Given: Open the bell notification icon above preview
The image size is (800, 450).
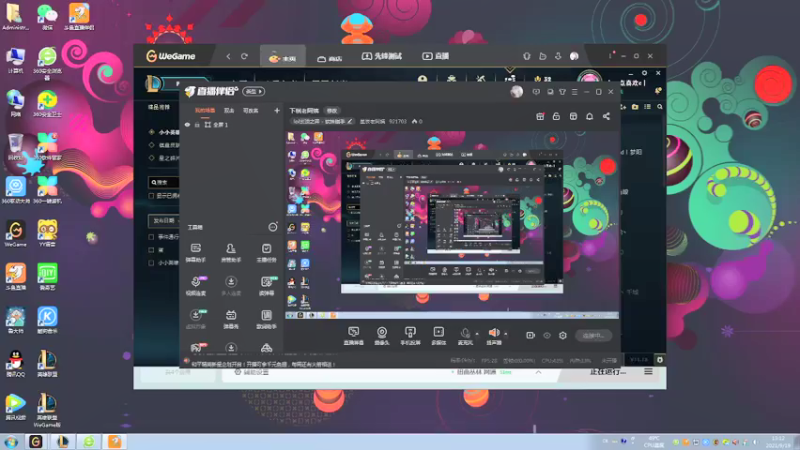Looking at the screenshot, I should pyautogui.click(x=589, y=116).
